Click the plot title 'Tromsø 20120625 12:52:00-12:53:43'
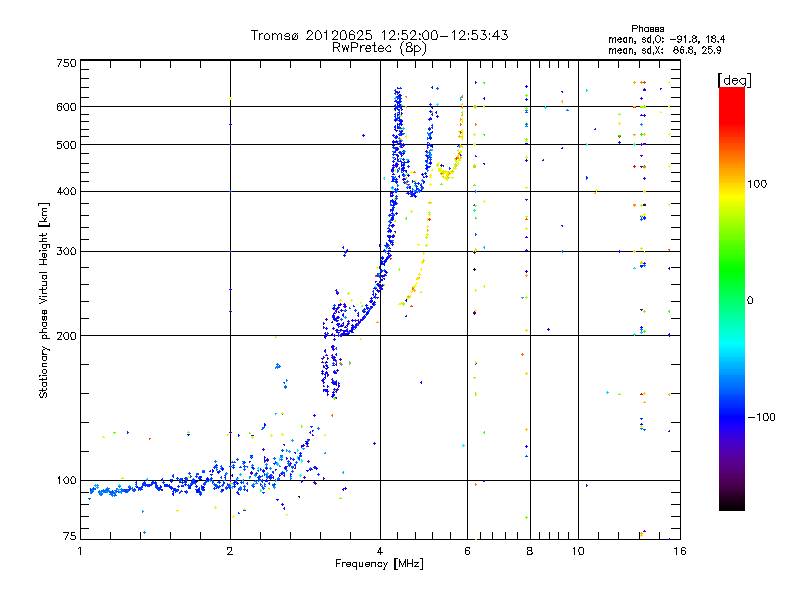 pos(379,35)
